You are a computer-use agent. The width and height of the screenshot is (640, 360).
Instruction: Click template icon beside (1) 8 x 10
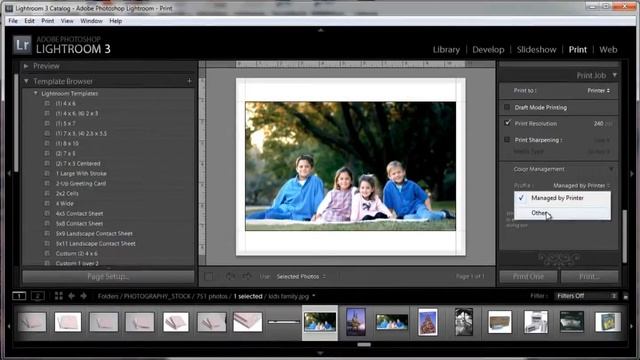pyautogui.click(x=47, y=143)
